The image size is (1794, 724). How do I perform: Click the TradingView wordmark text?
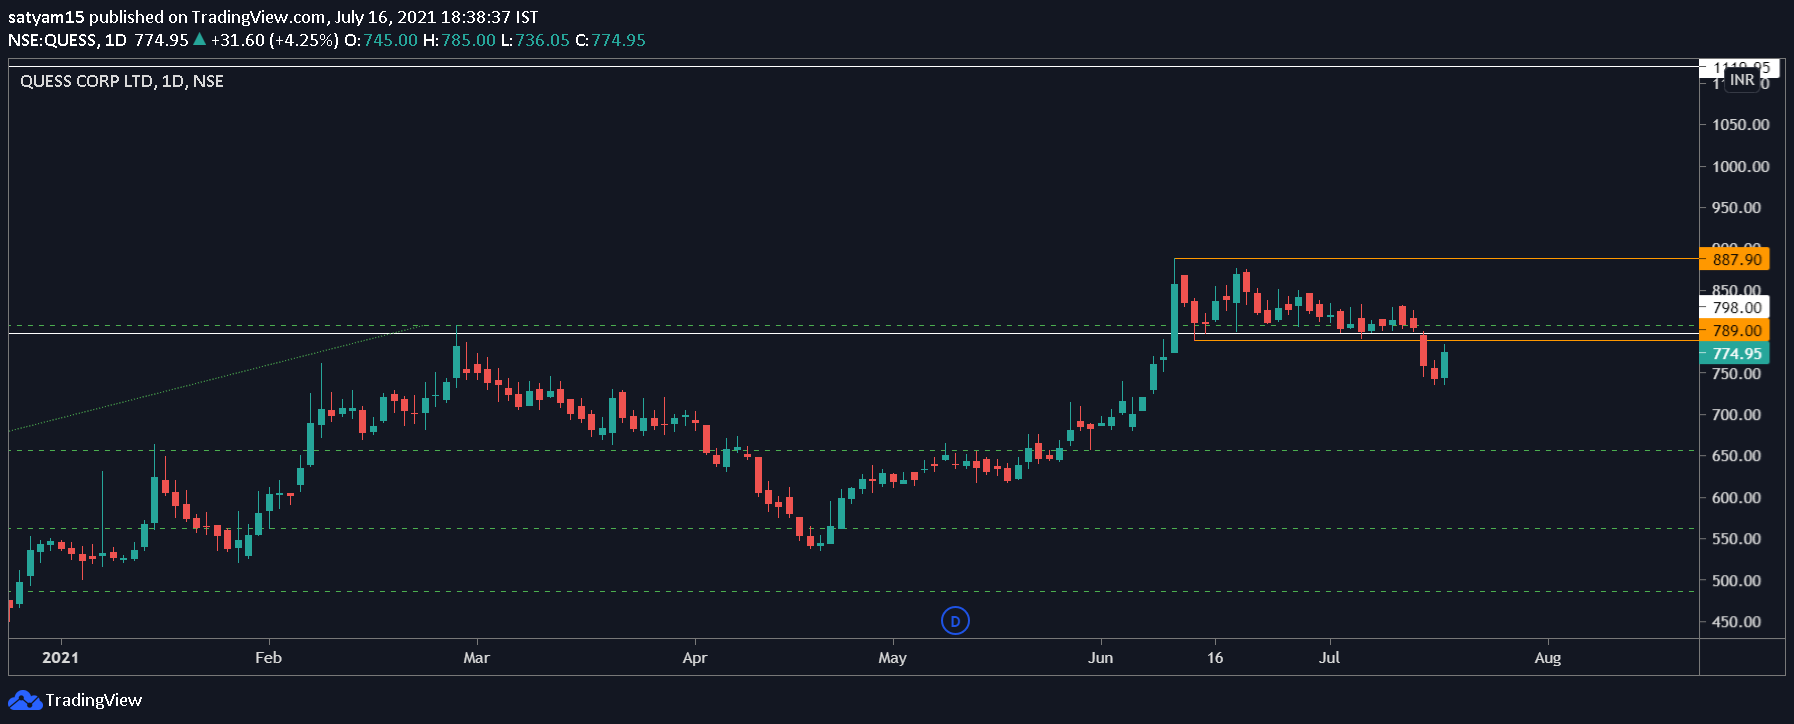[94, 700]
